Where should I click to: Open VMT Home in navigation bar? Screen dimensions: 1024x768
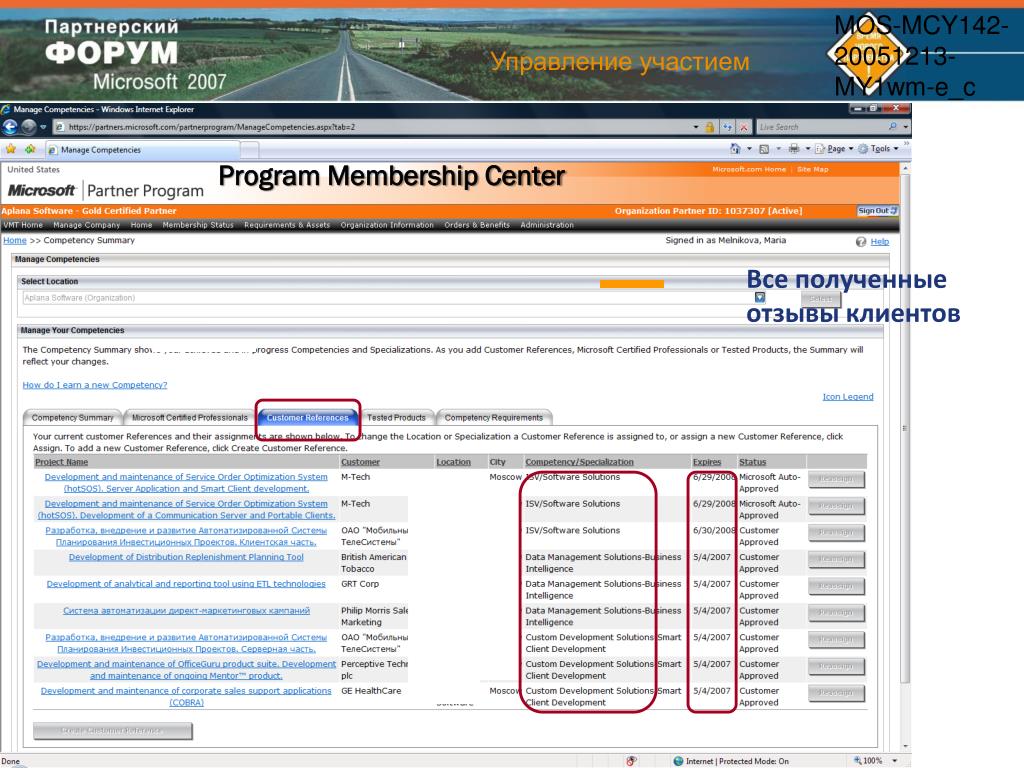pyautogui.click(x=23, y=225)
